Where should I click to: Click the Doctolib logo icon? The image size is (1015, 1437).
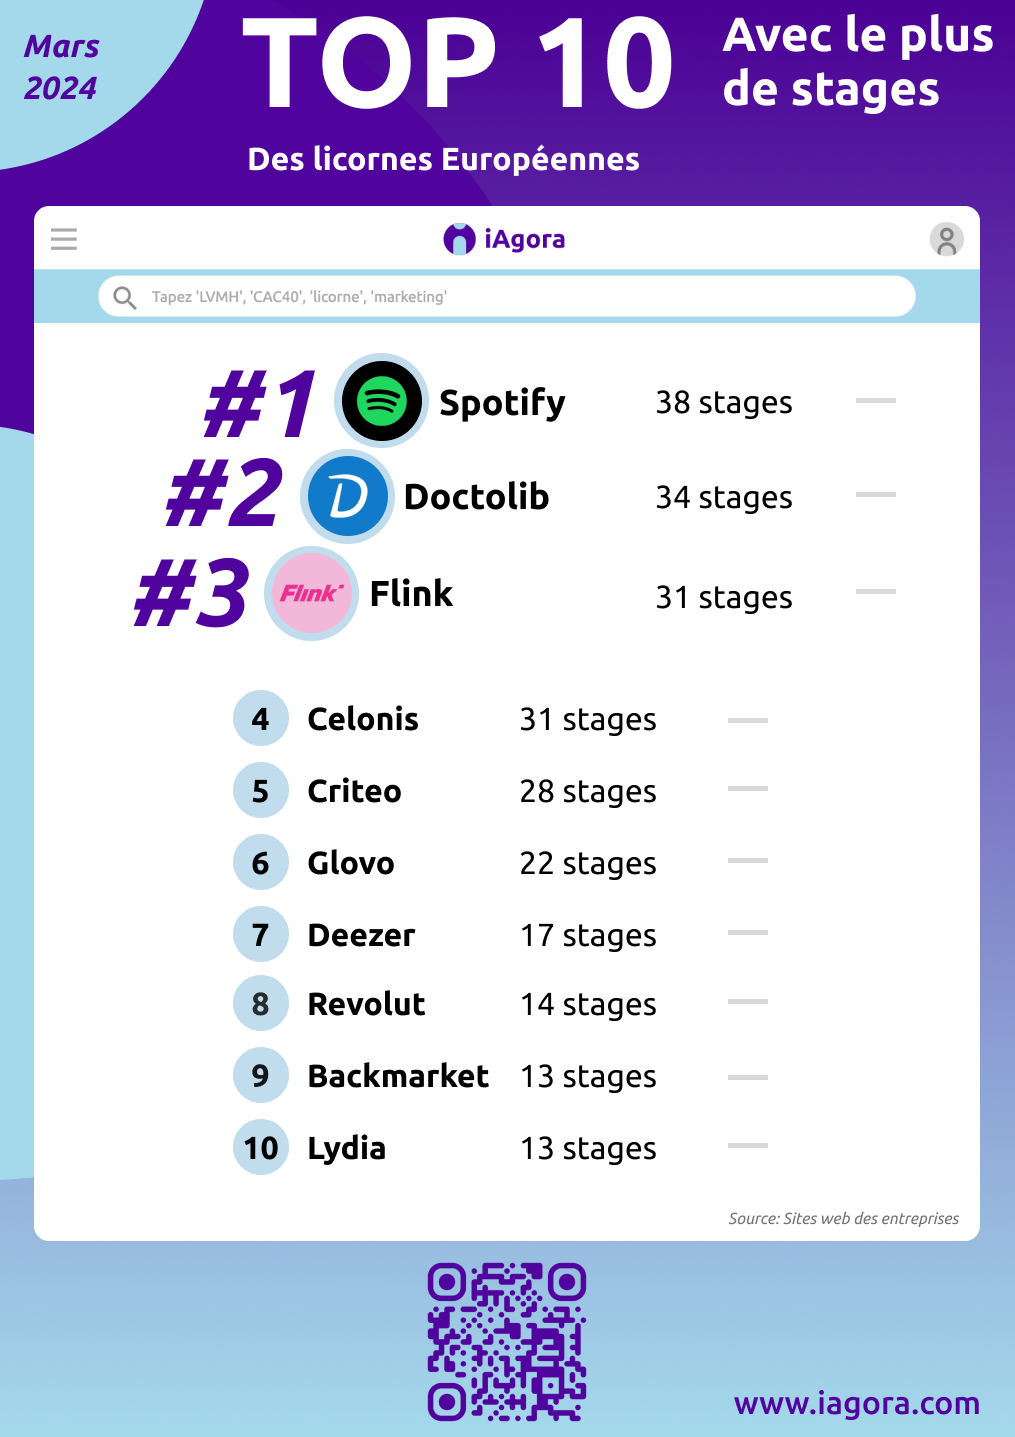point(347,496)
